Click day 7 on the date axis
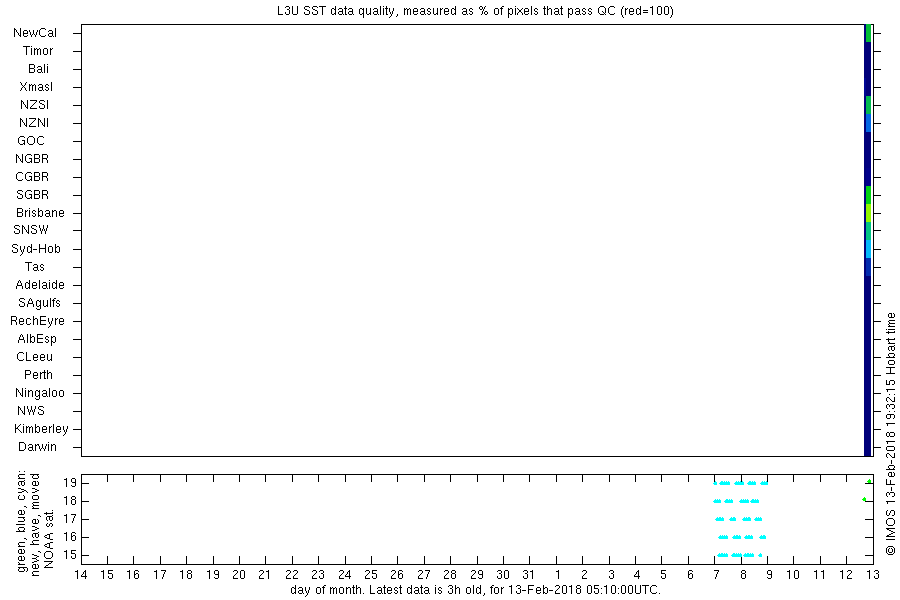The image size is (900, 600). tap(716, 575)
